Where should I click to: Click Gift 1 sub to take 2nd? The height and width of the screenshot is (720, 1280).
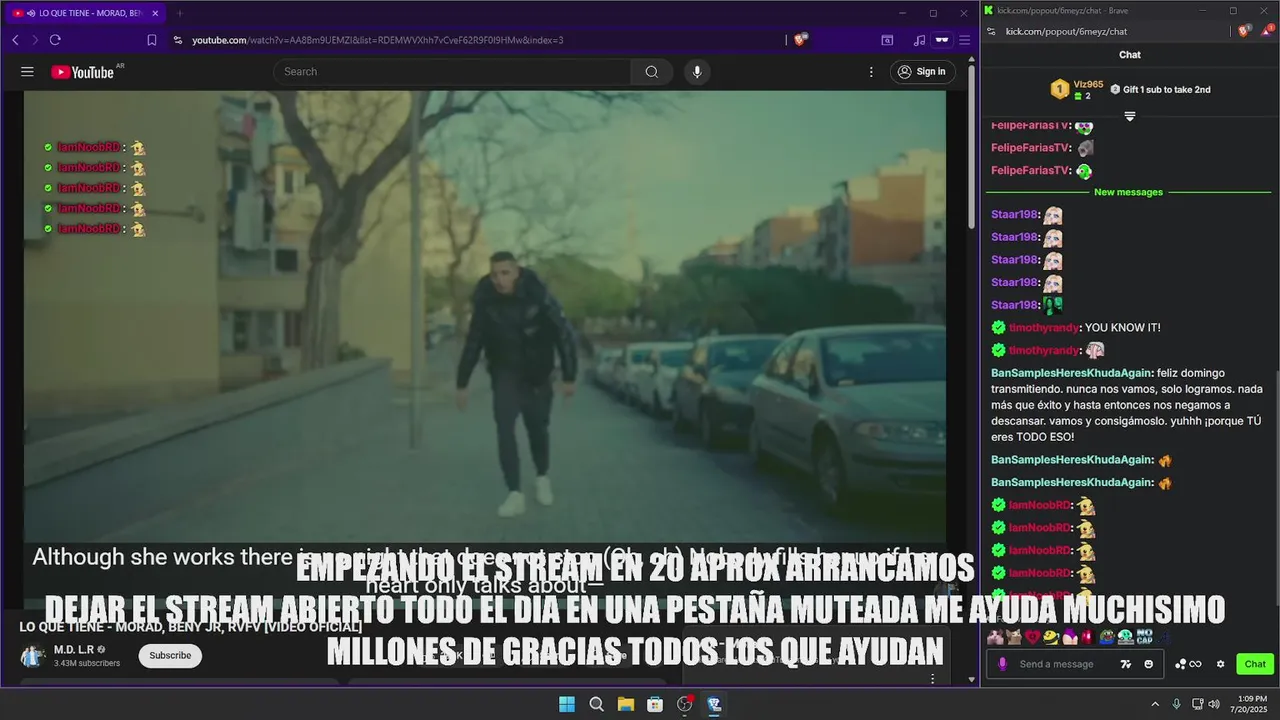click(x=1160, y=90)
